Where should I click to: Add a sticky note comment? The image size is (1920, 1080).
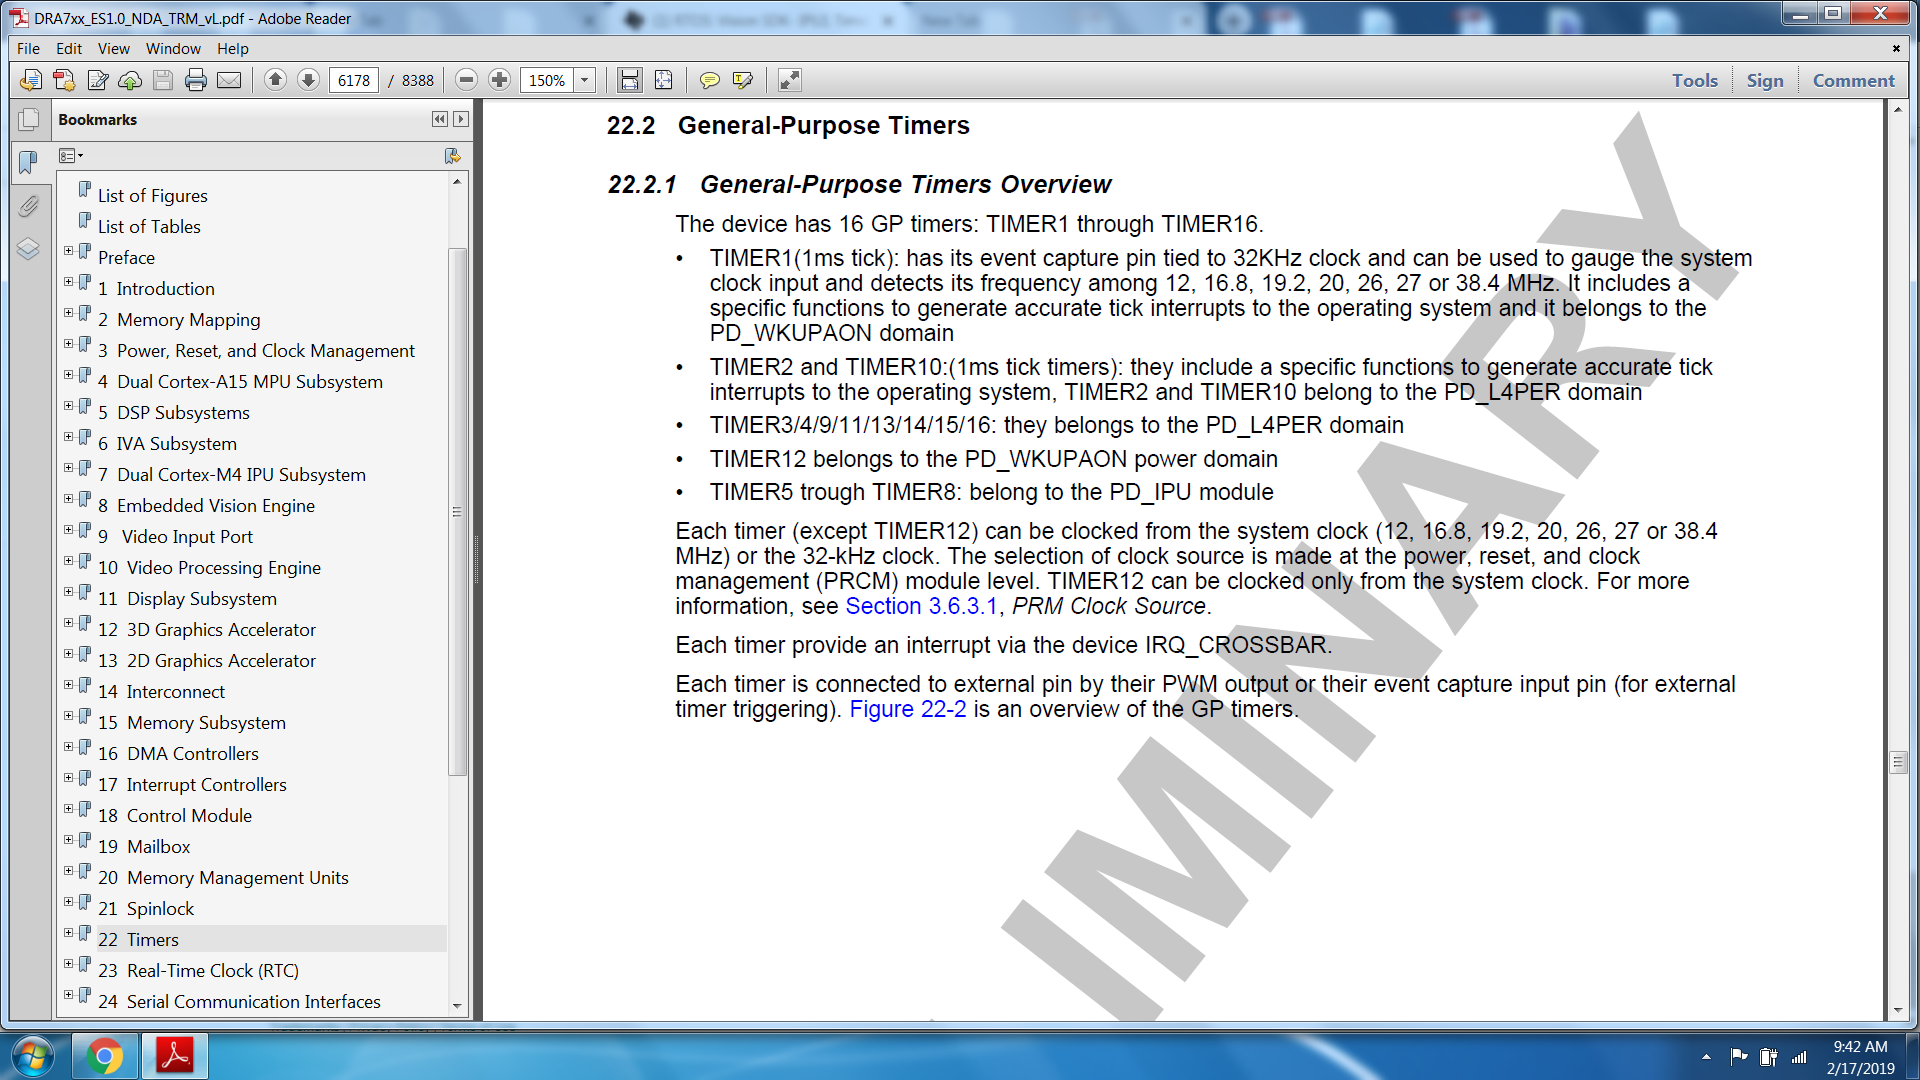[x=709, y=80]
